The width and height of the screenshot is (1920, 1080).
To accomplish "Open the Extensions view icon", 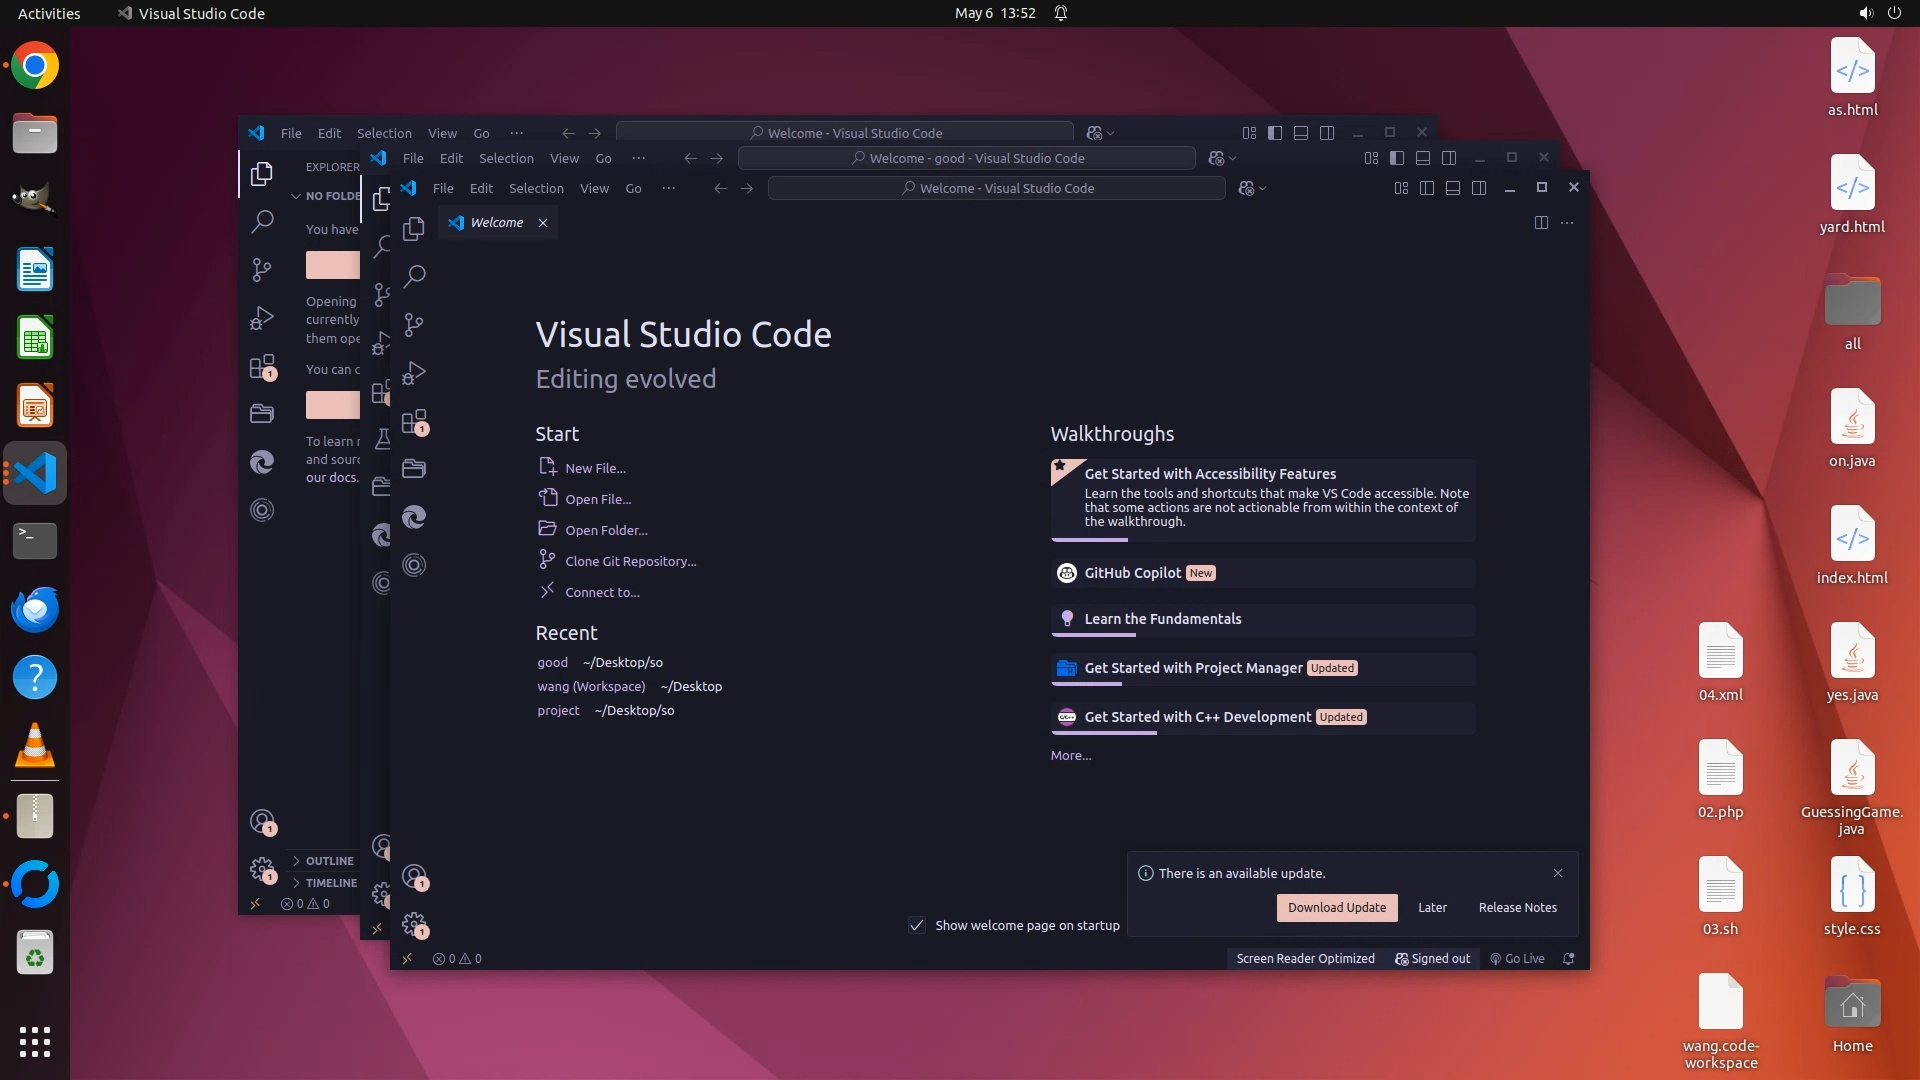I will 414,421.
